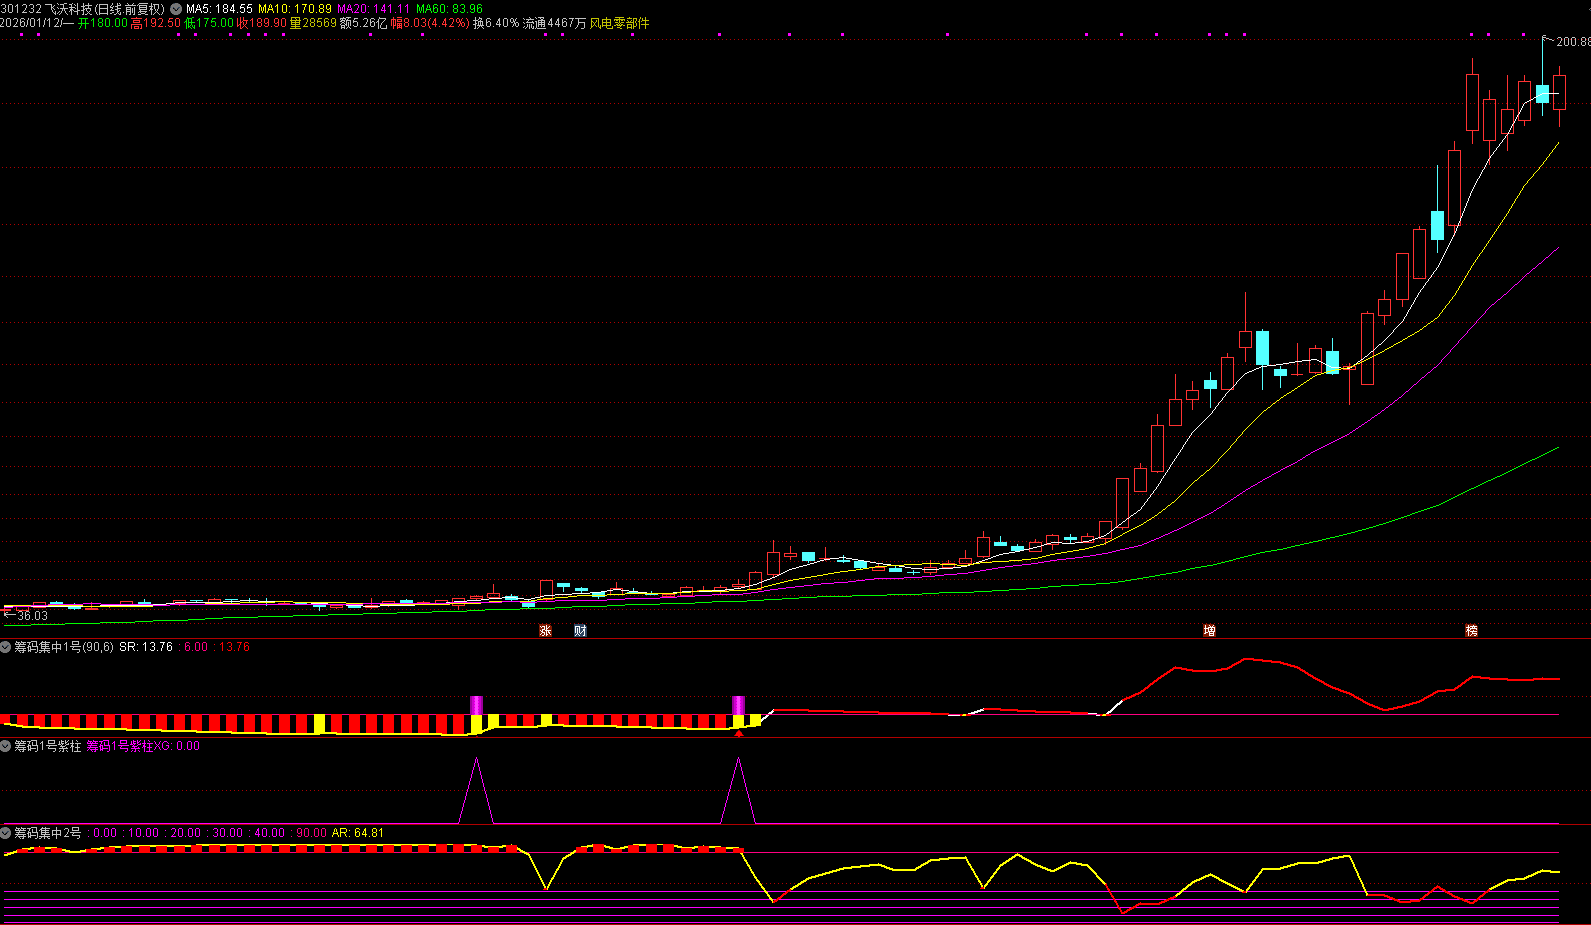This screenshot has height=925, width=1591.
Task: Click the stock title 飞沃科技(日线.前复权)
Action: pos(104,9)
